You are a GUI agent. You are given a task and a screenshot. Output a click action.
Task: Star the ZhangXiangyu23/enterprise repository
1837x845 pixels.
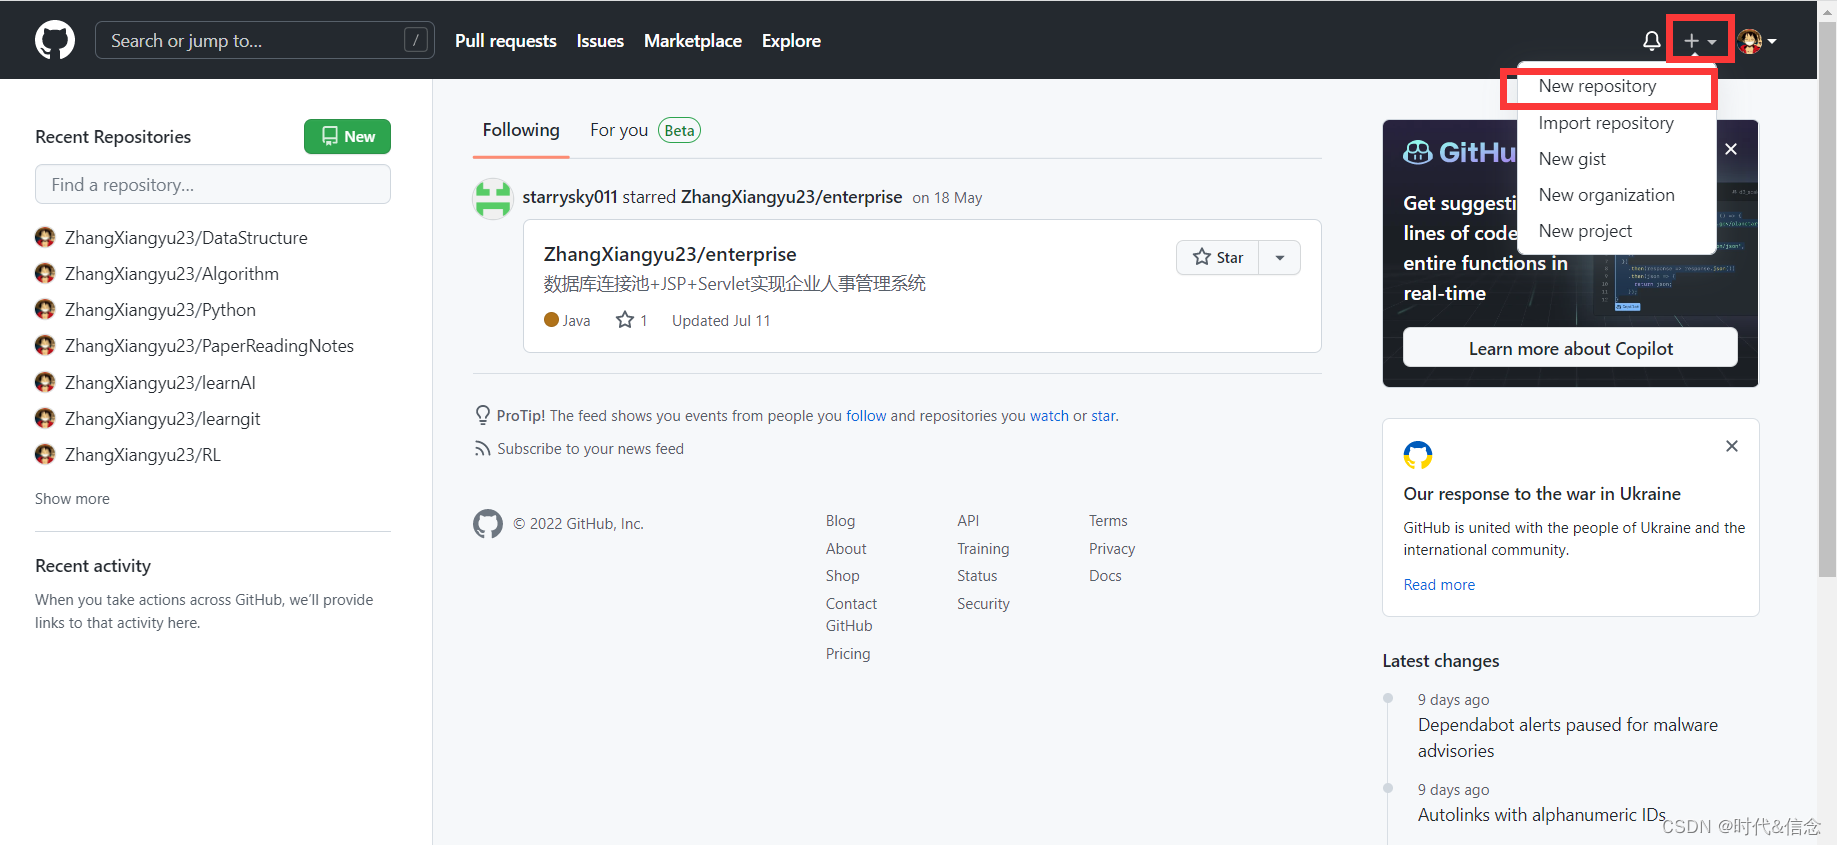[1217, 258]
